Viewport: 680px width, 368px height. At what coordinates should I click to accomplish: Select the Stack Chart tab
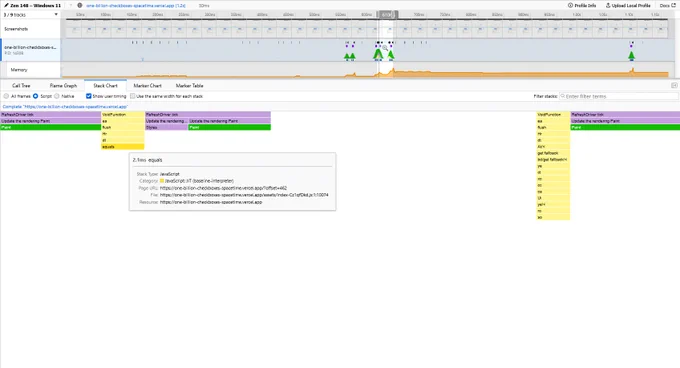coord(105,86)
